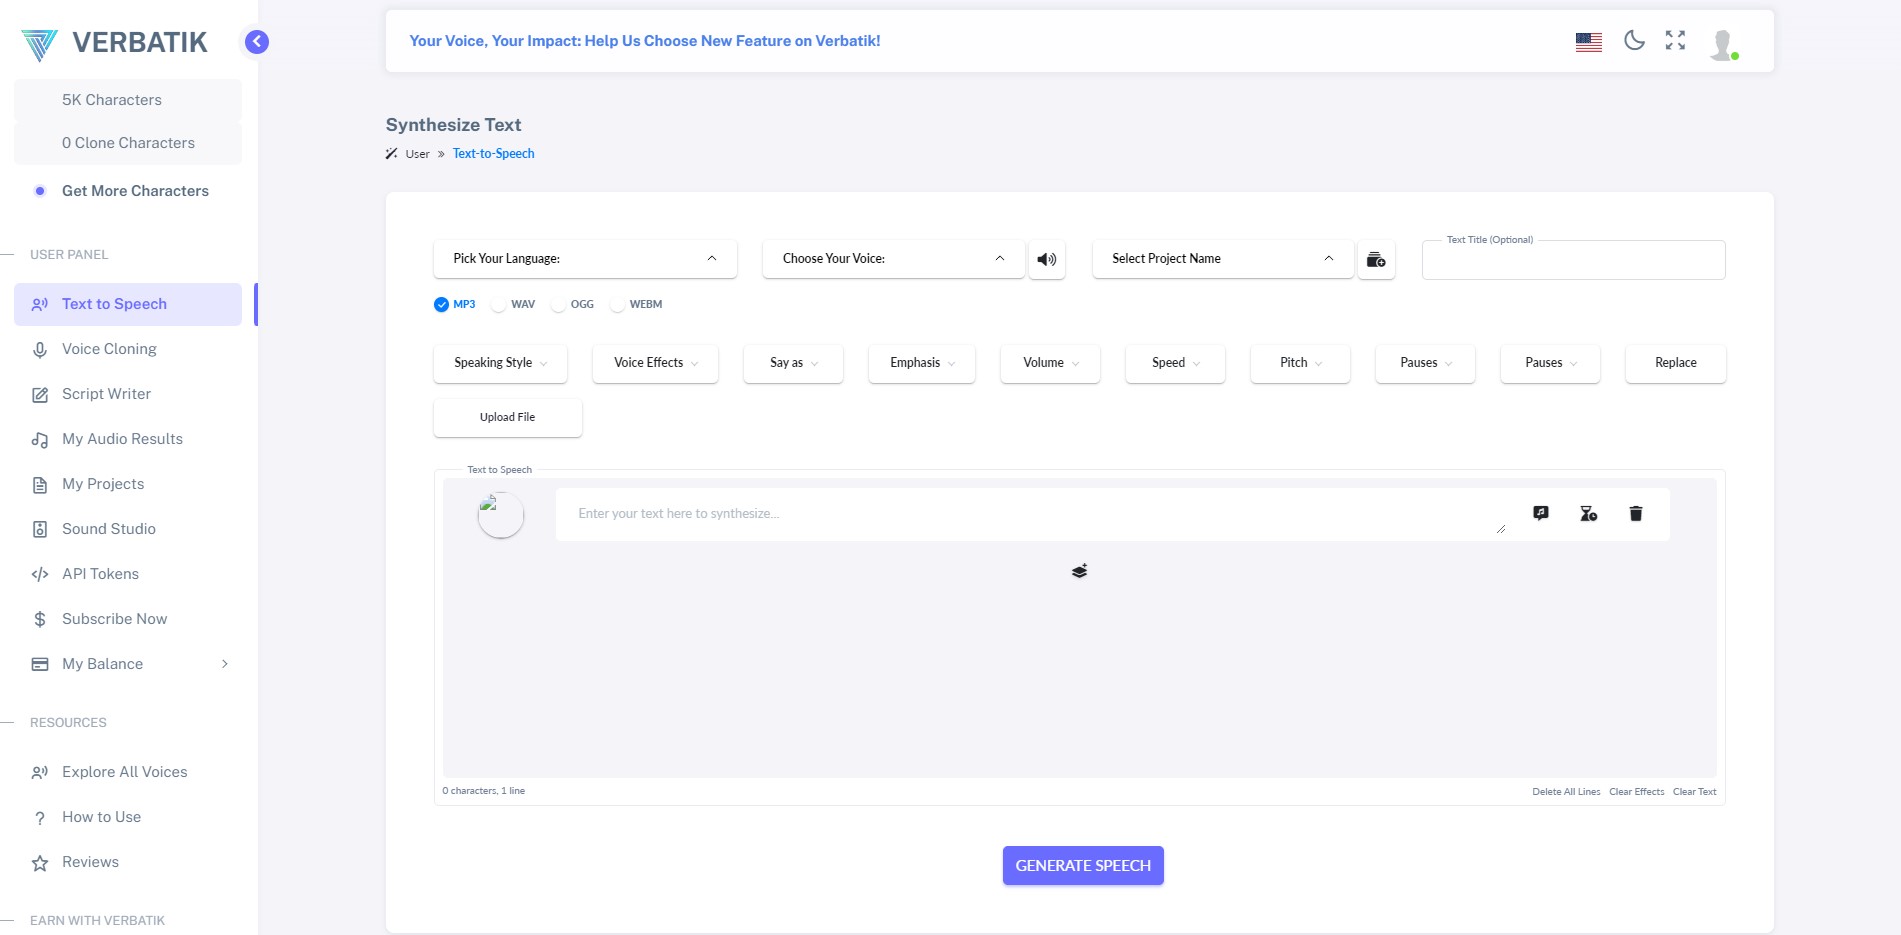Select the WAV format option
The height and width of the screenshot is (935, 1901).
coord(513,304)
